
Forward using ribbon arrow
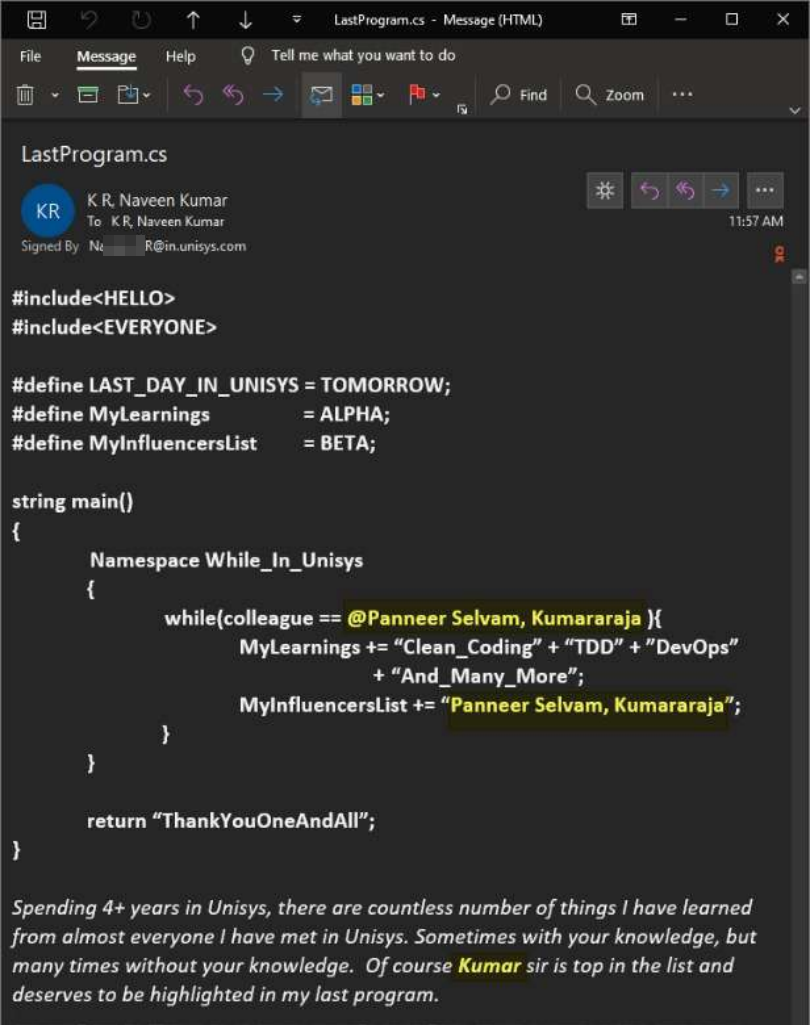tap(273, 95)
